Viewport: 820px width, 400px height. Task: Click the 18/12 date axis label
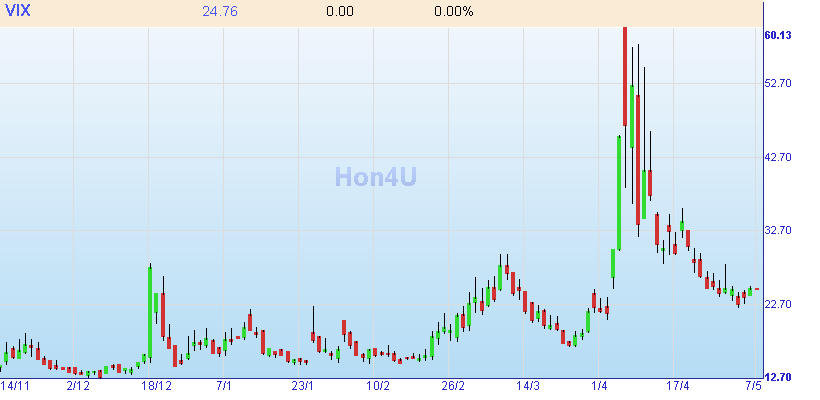156,386
